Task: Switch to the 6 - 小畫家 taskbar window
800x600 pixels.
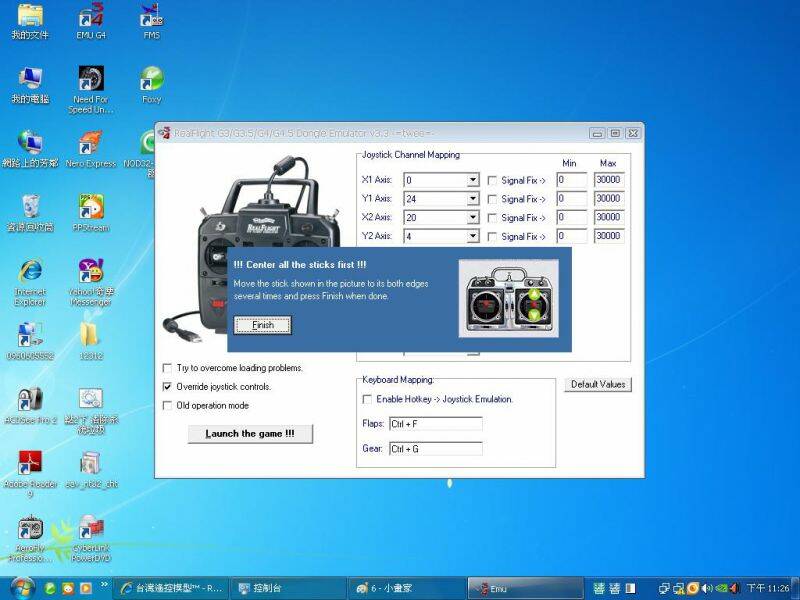Action: (x=407, y=588)
